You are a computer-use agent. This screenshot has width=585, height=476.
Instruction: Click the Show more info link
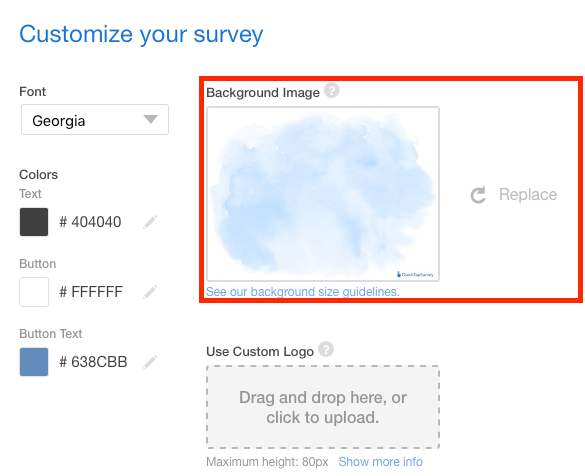pos(381,462)
